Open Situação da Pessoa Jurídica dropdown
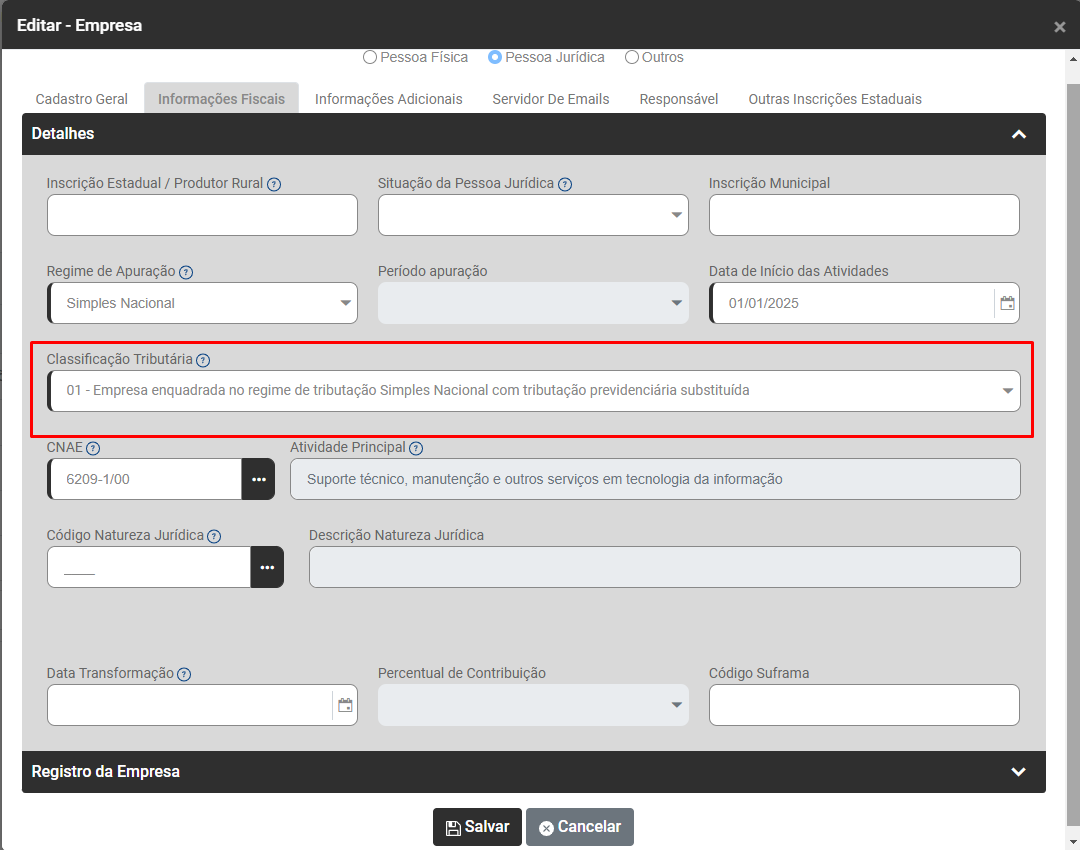 point(533,215)
